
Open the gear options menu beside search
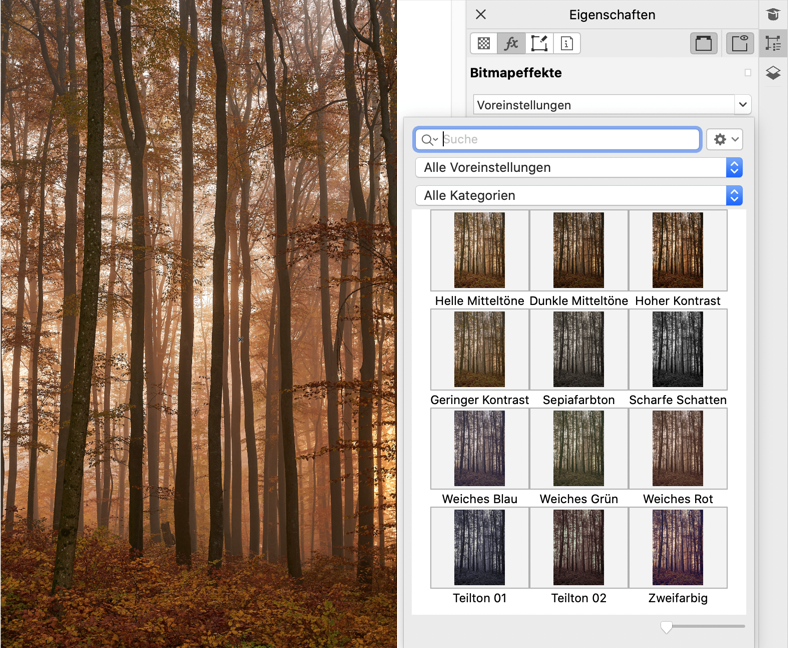pyautogui.click(x=724, y=140)
